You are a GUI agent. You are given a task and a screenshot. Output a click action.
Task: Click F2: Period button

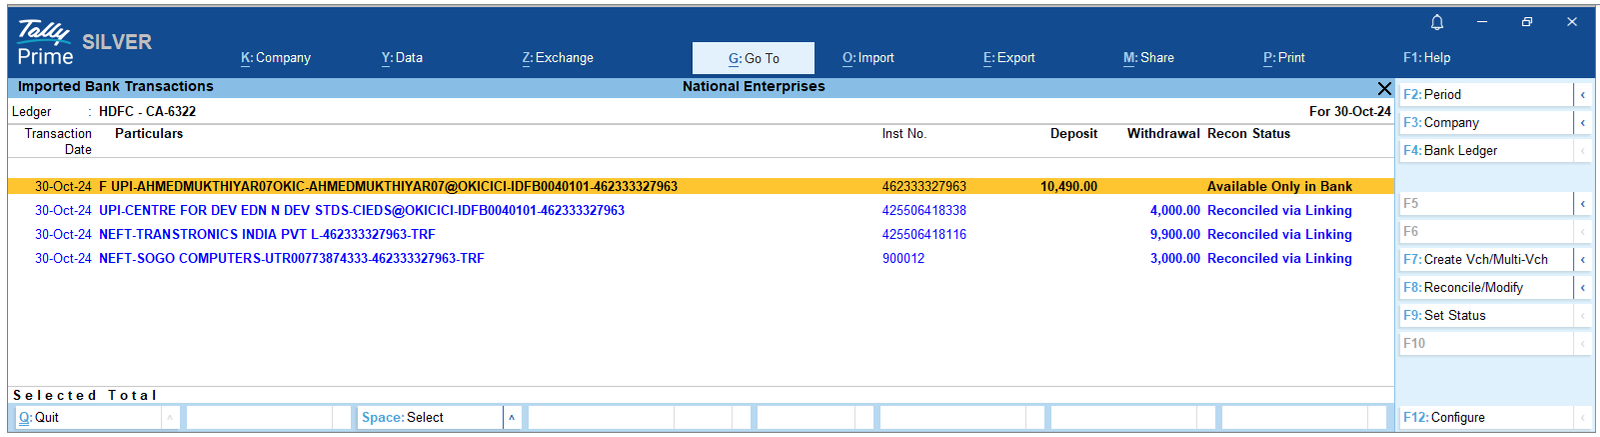tap(1485, 94)
